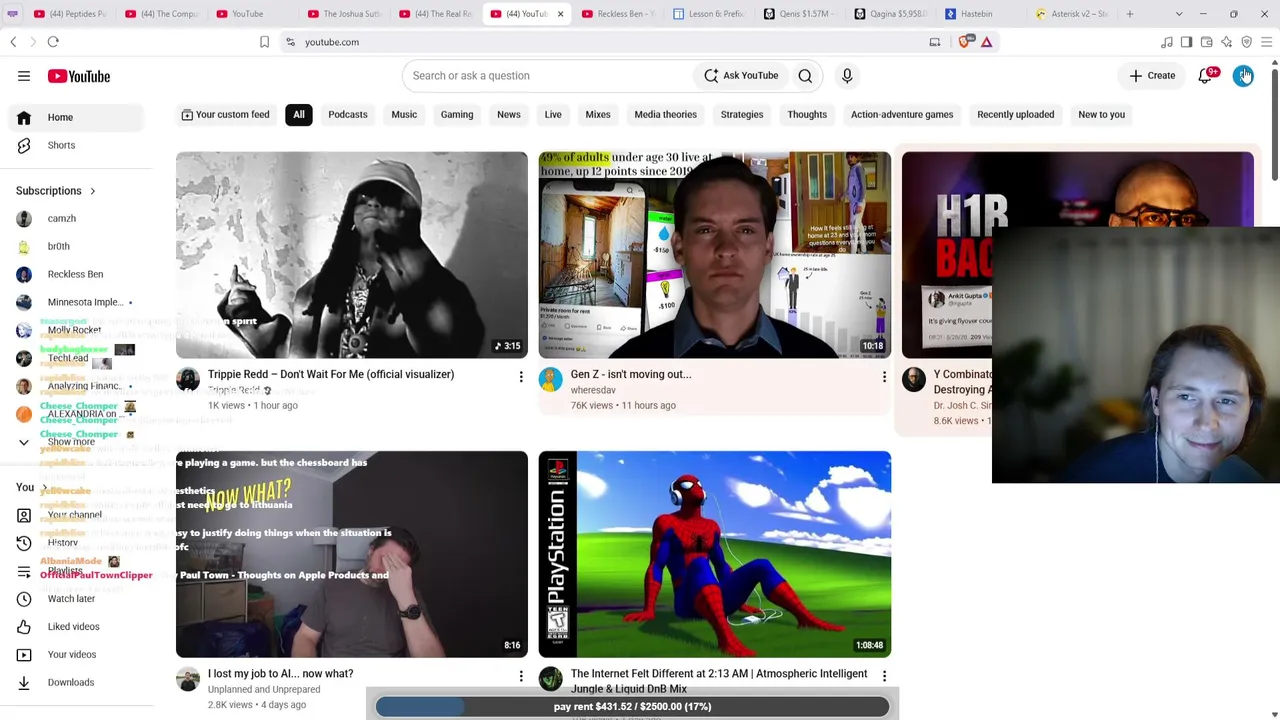Reload the page in the browser
1280x720 pixels.
(53, 42)
